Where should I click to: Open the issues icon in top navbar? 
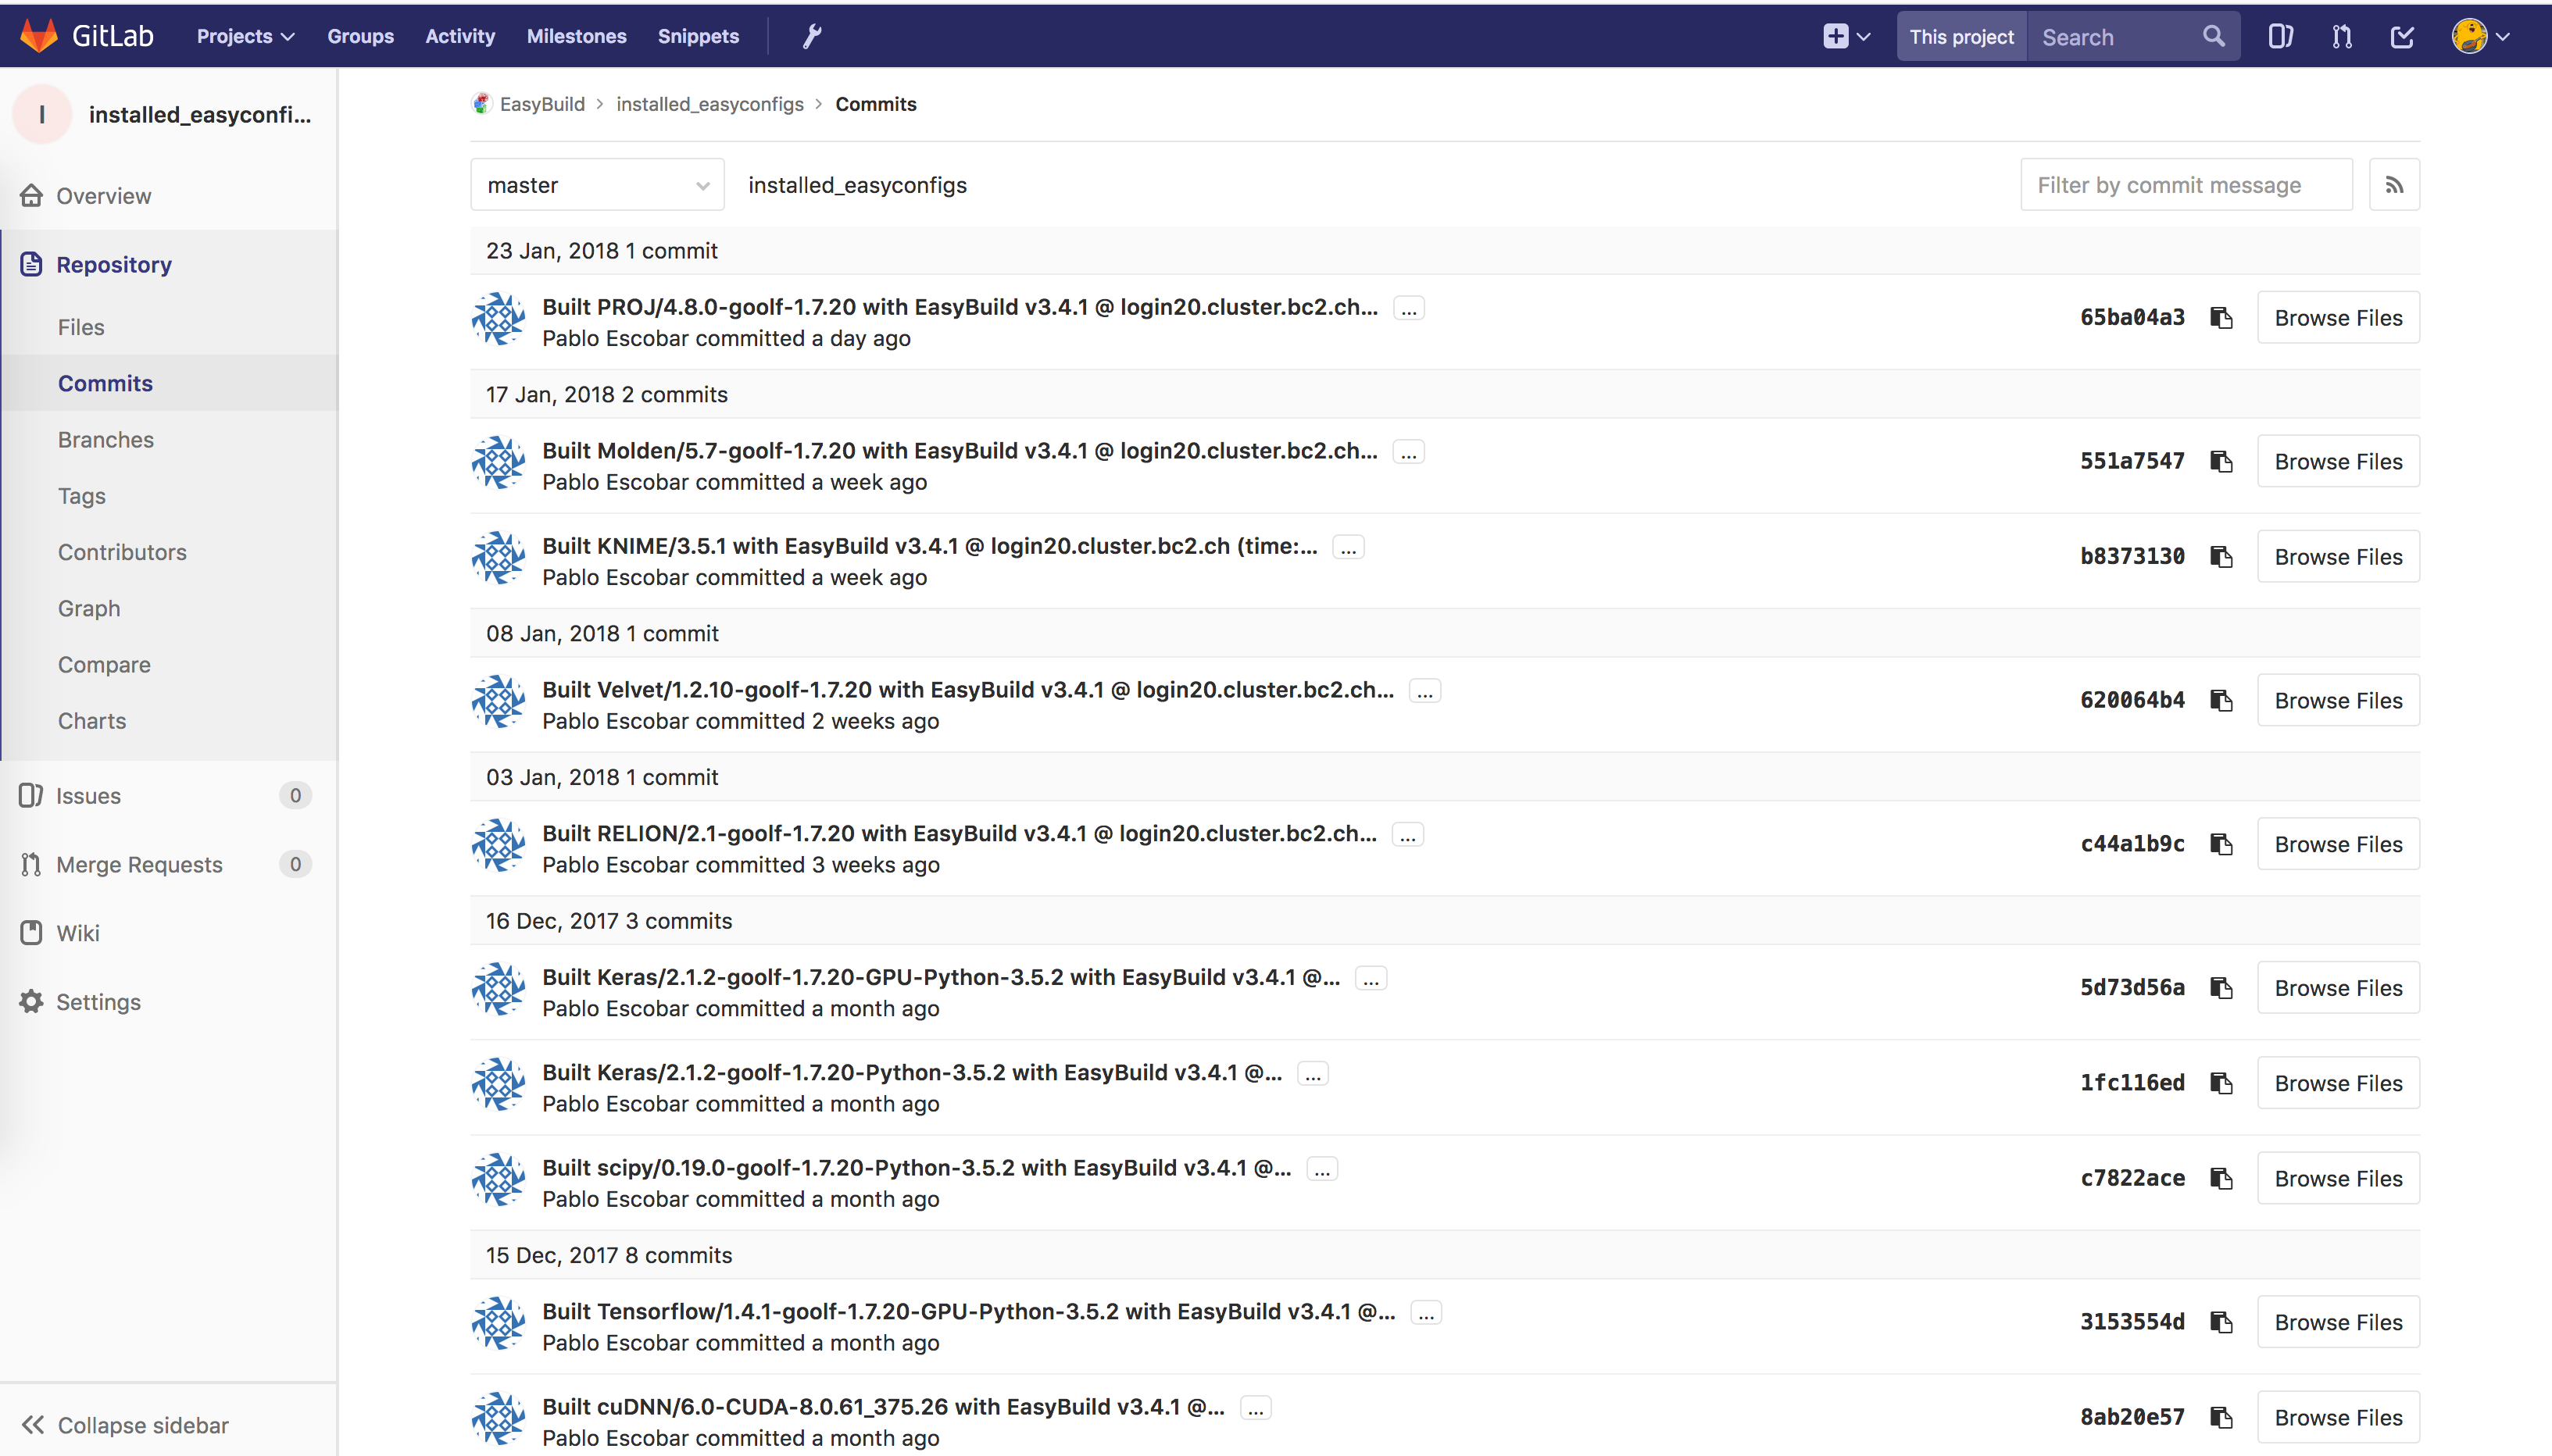click(2280, 37)
